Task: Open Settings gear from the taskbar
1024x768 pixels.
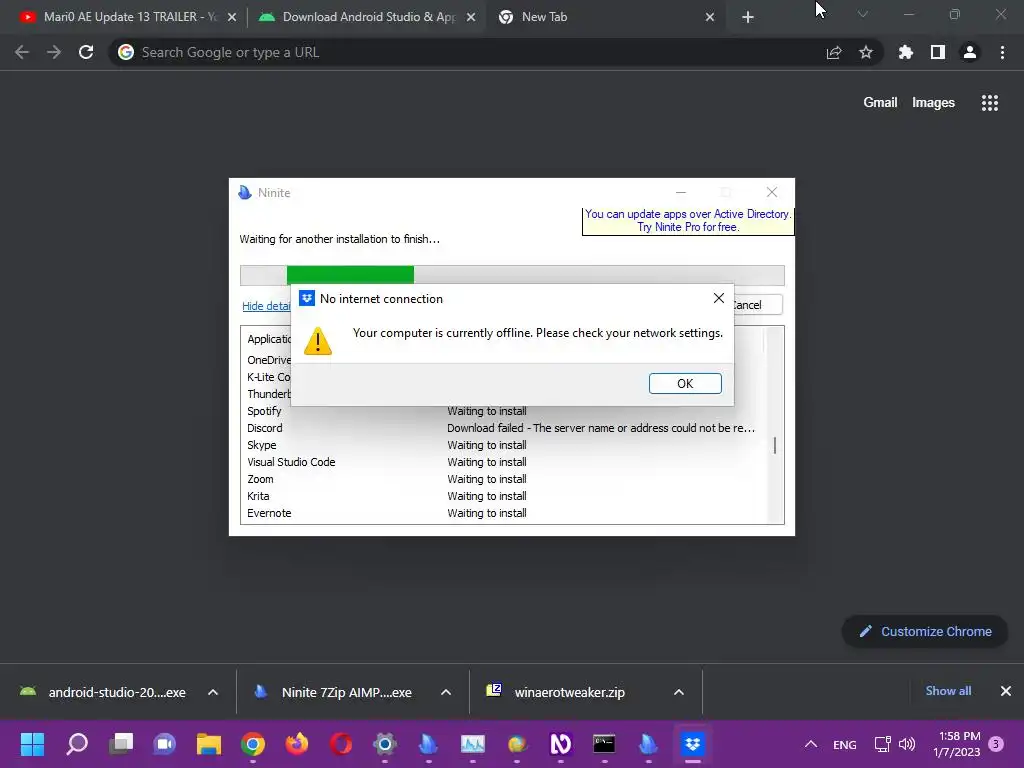Action: [x=385, y=744]
